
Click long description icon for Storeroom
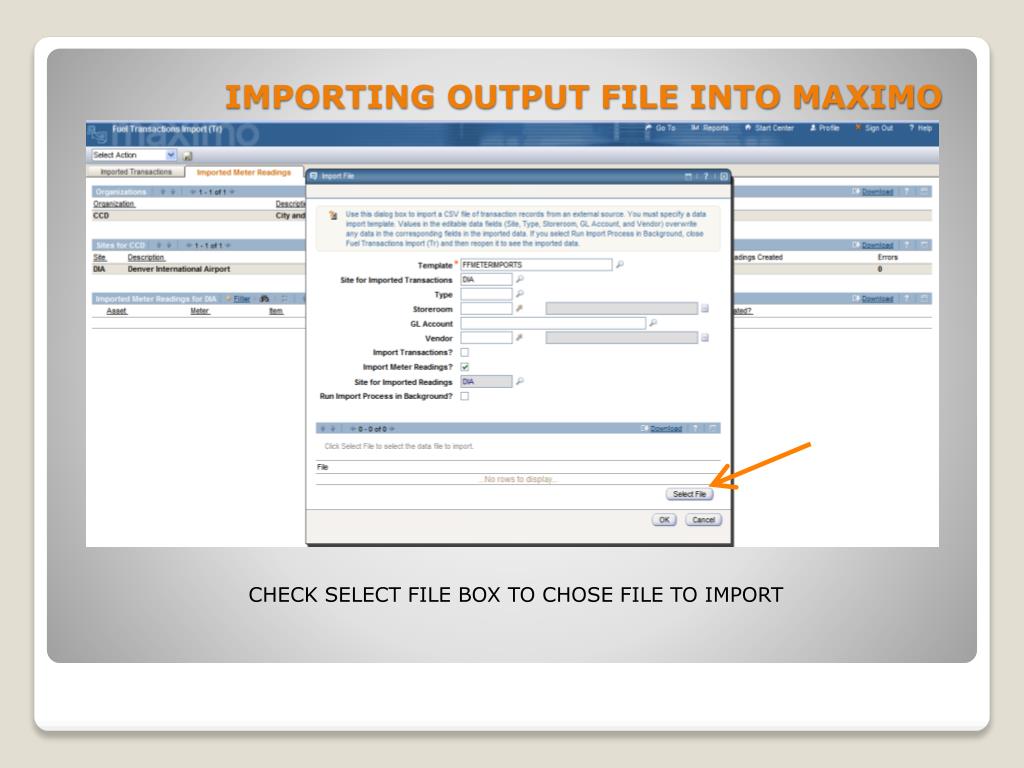point(705,308)
